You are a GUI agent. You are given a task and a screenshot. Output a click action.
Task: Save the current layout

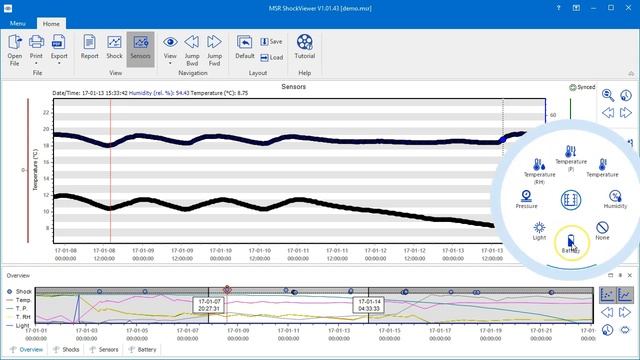click(271, 42)
